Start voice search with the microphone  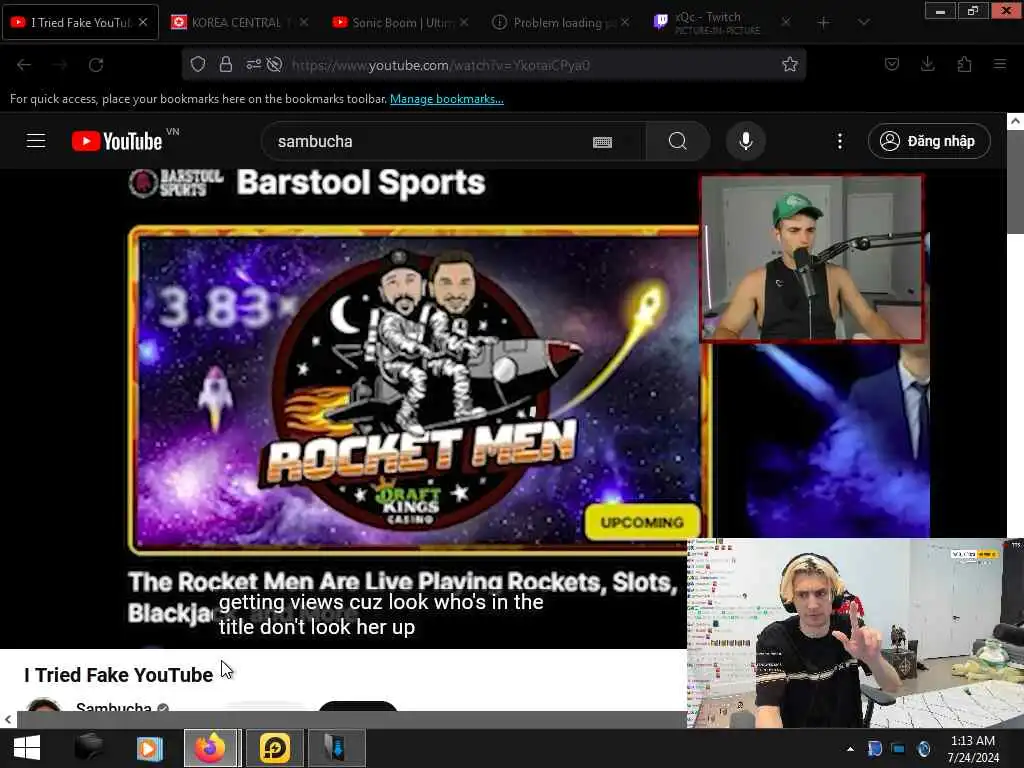pos(746,141)
